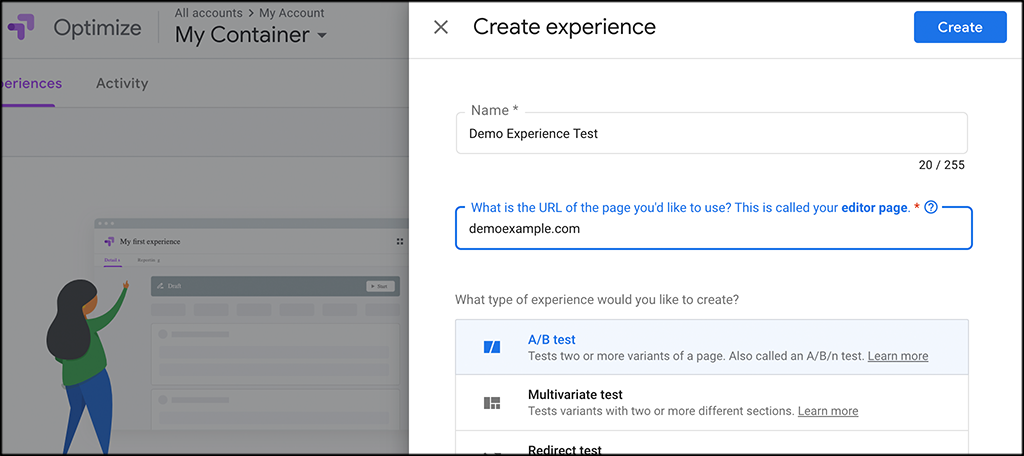Click the Start button in illustration
1024x456 pixels.
pyautogui.click(x=380, y=286)
